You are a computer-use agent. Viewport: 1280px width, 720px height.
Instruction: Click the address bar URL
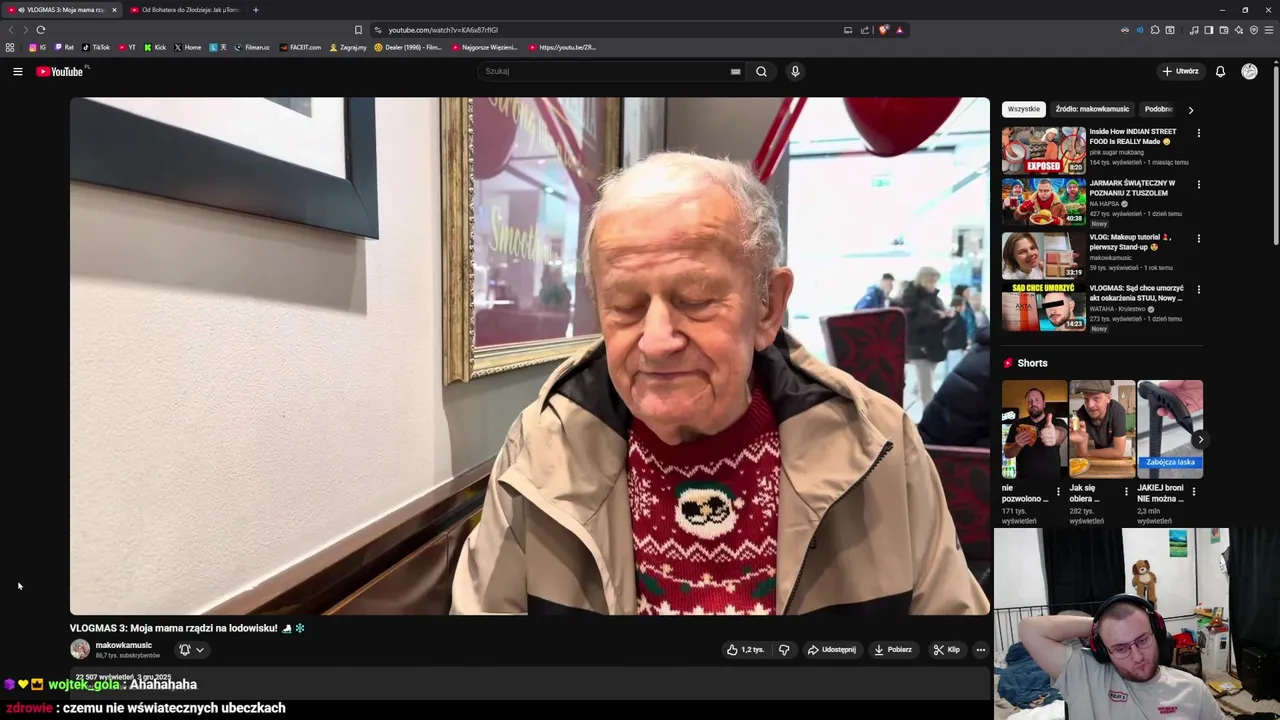(443, 30)
